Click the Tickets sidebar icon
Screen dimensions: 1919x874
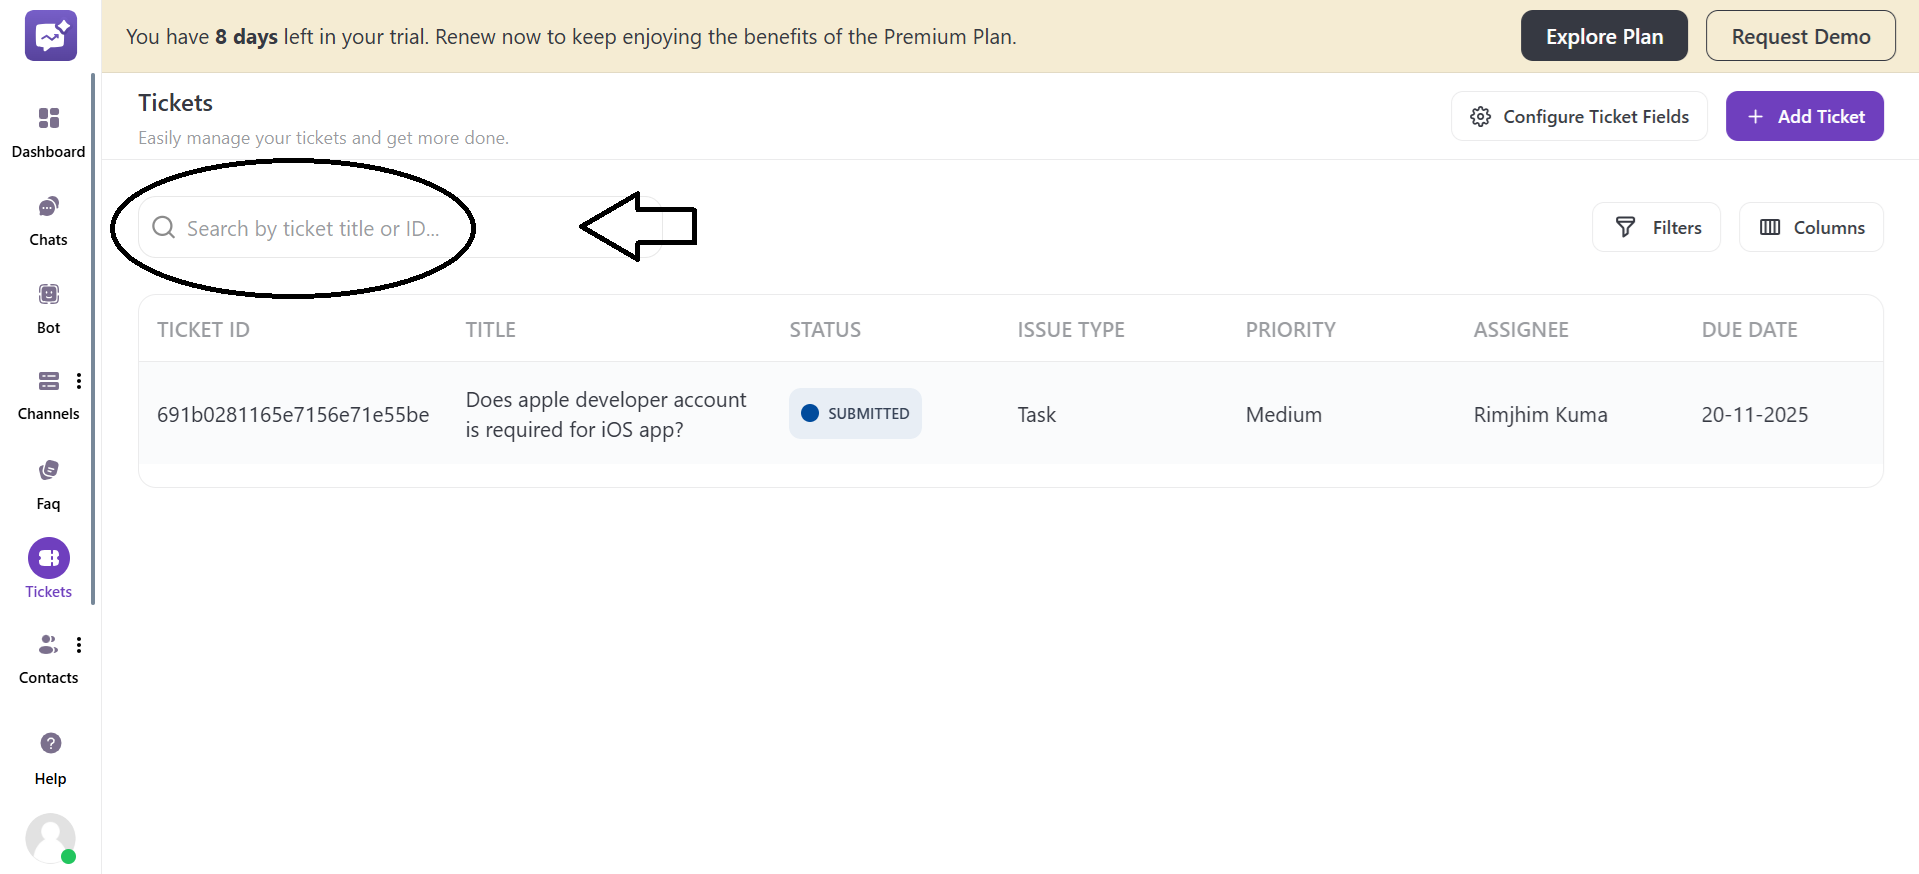click(48, 558)
